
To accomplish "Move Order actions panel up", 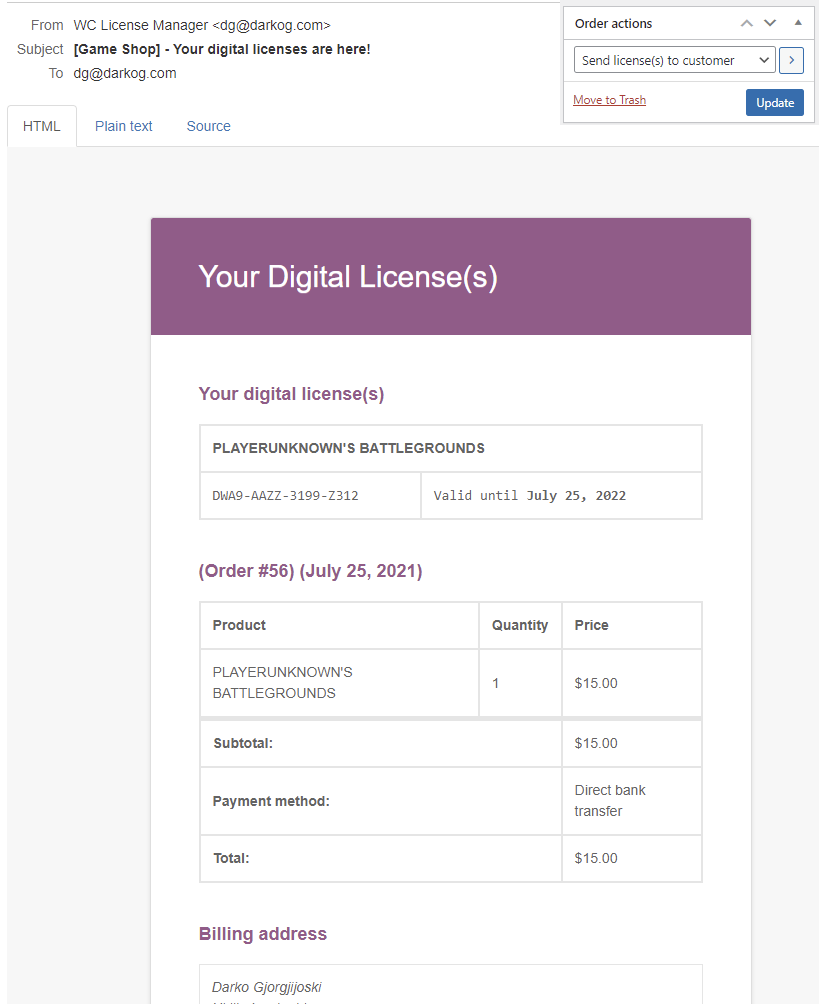I will click(x=746, y=23).
